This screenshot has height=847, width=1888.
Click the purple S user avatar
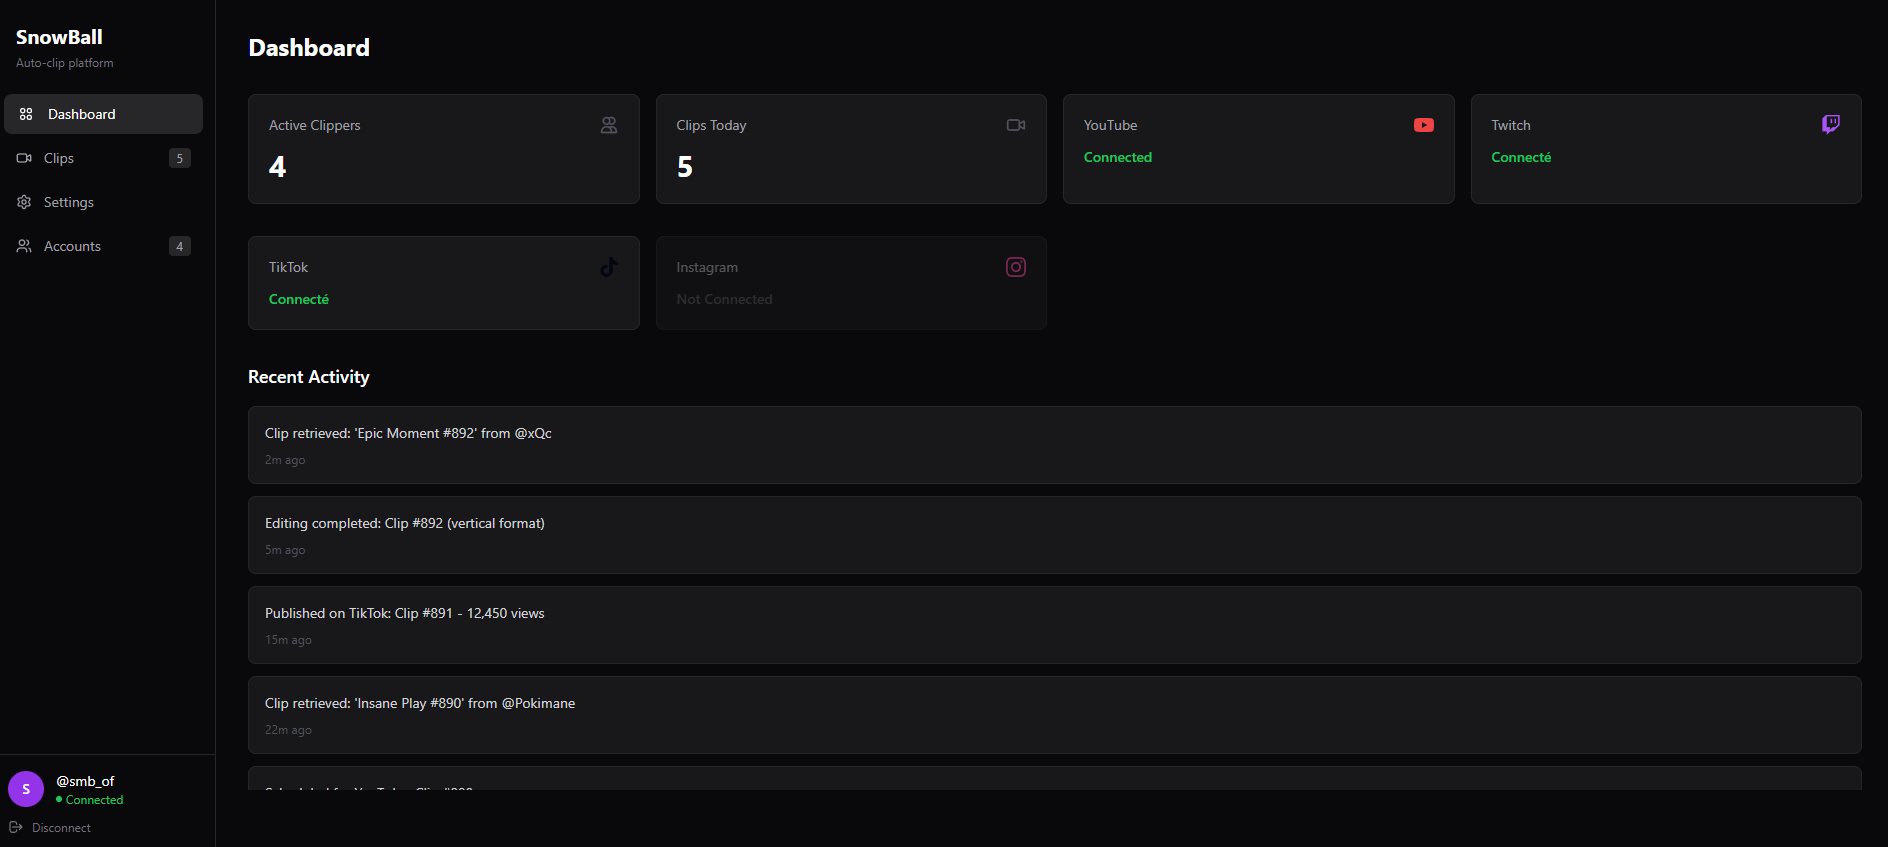[x=26, y=789]
